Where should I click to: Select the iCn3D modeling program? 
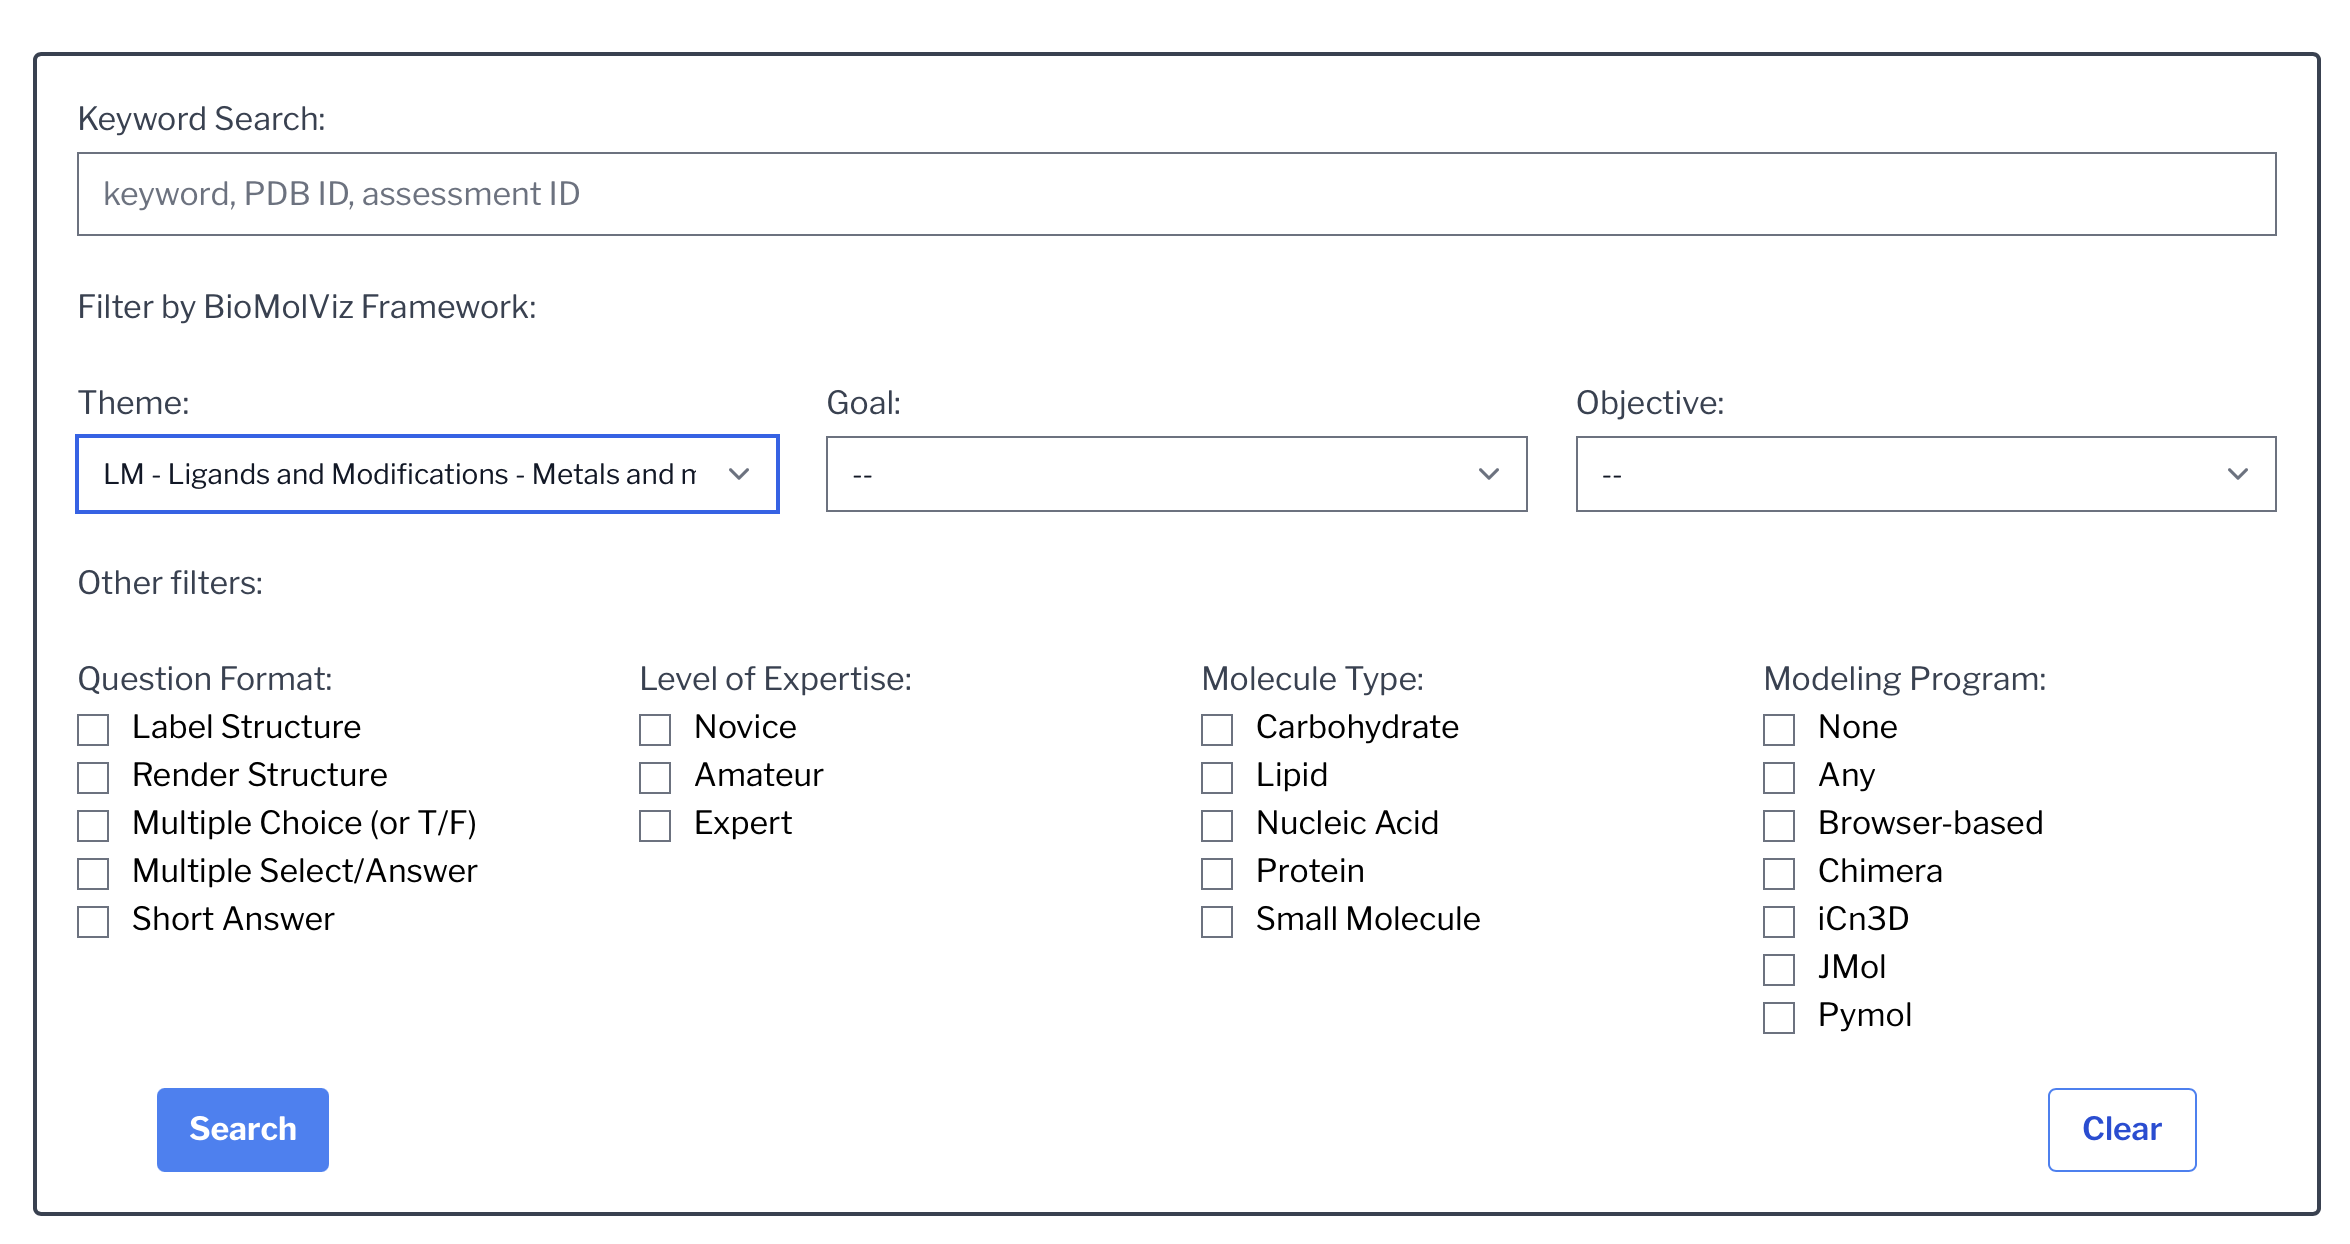[1780, 921]
